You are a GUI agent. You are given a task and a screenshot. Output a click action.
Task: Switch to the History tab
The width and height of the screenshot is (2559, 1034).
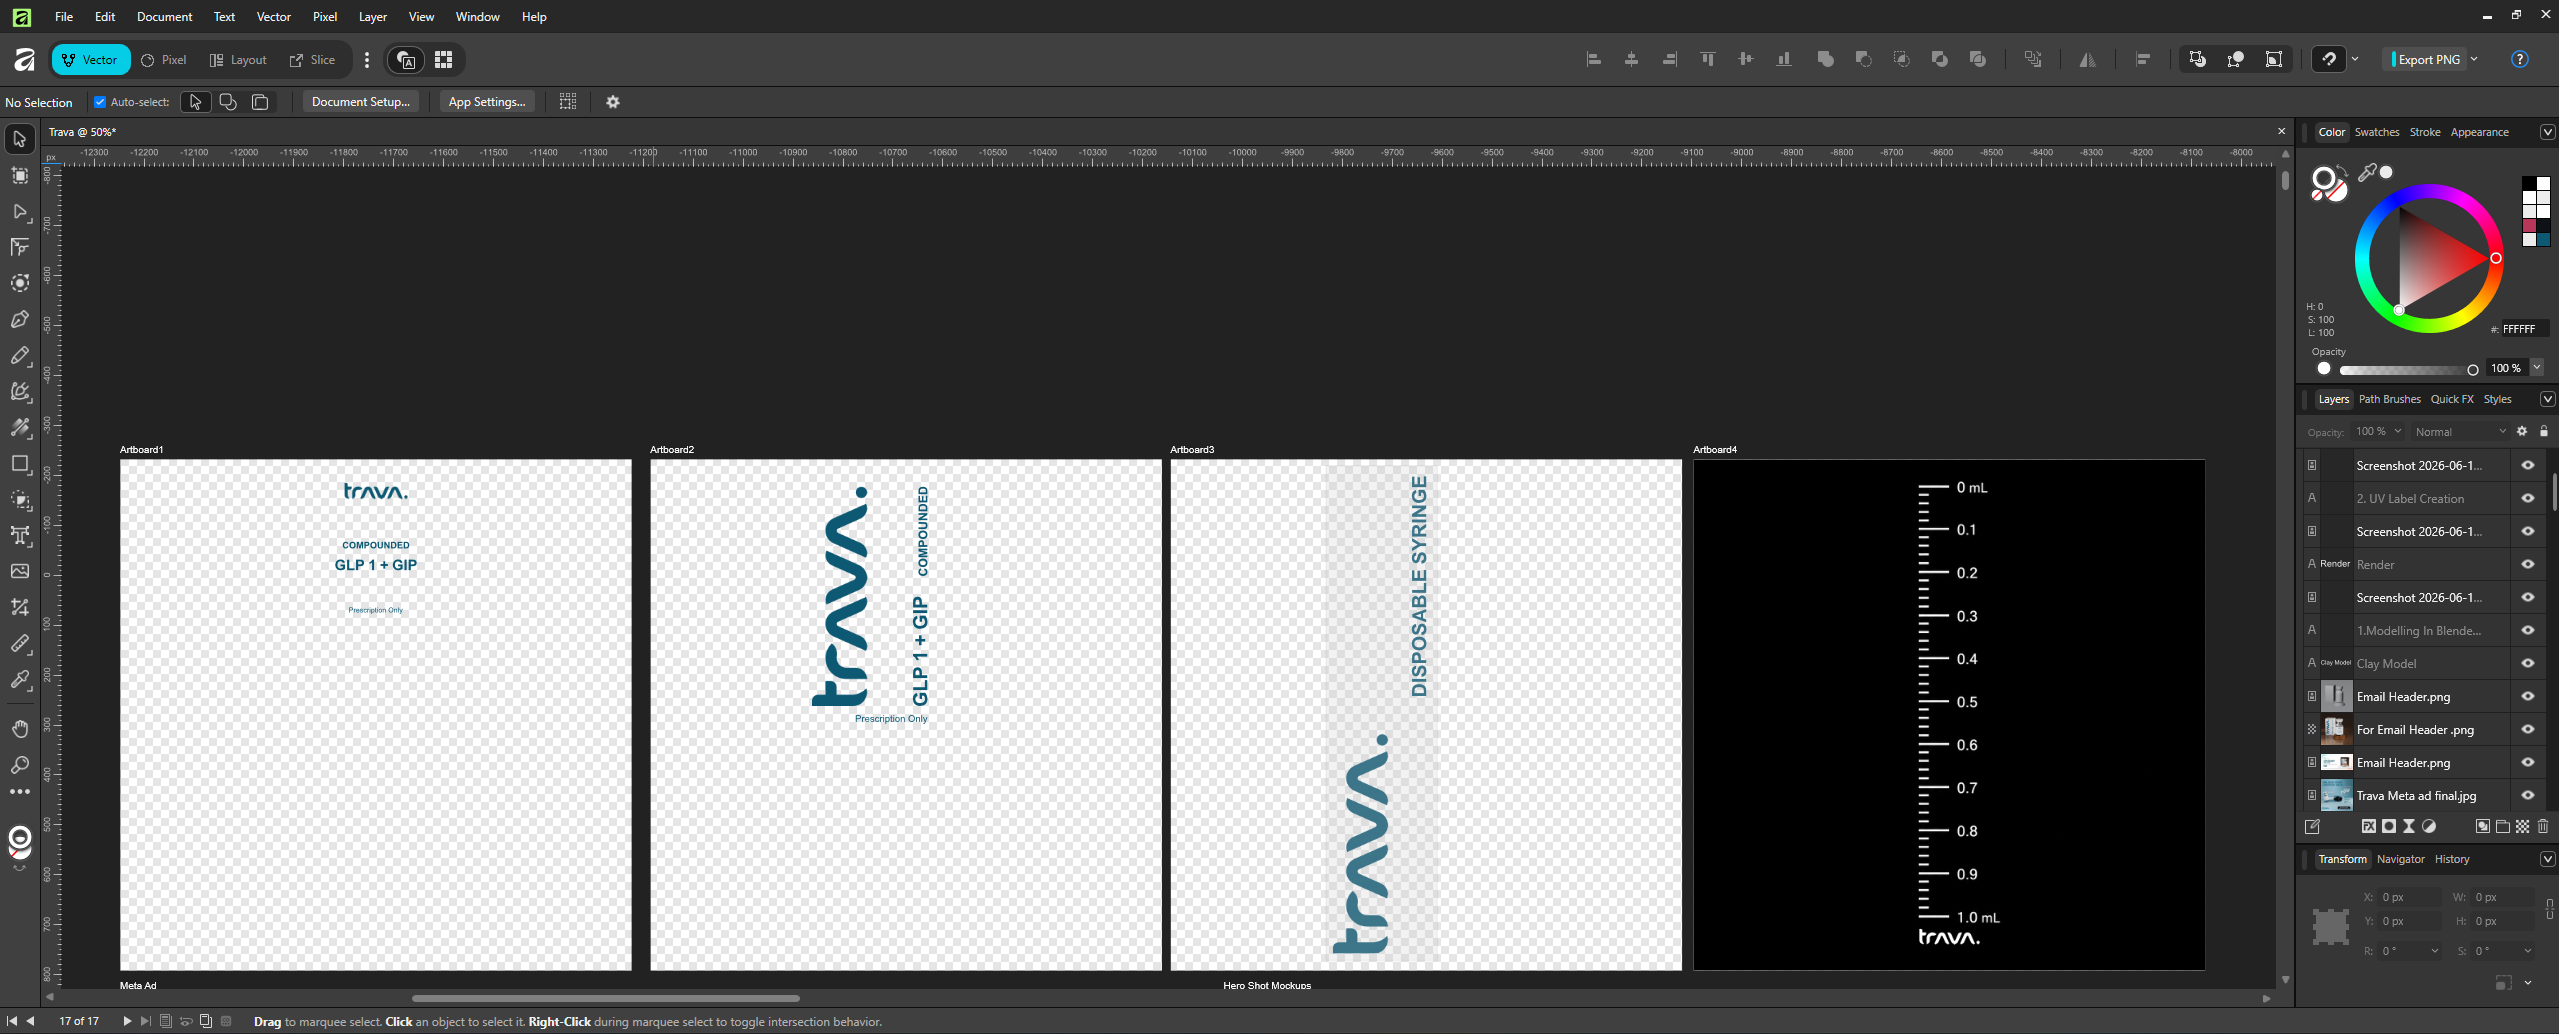(x=2452, y=859)
